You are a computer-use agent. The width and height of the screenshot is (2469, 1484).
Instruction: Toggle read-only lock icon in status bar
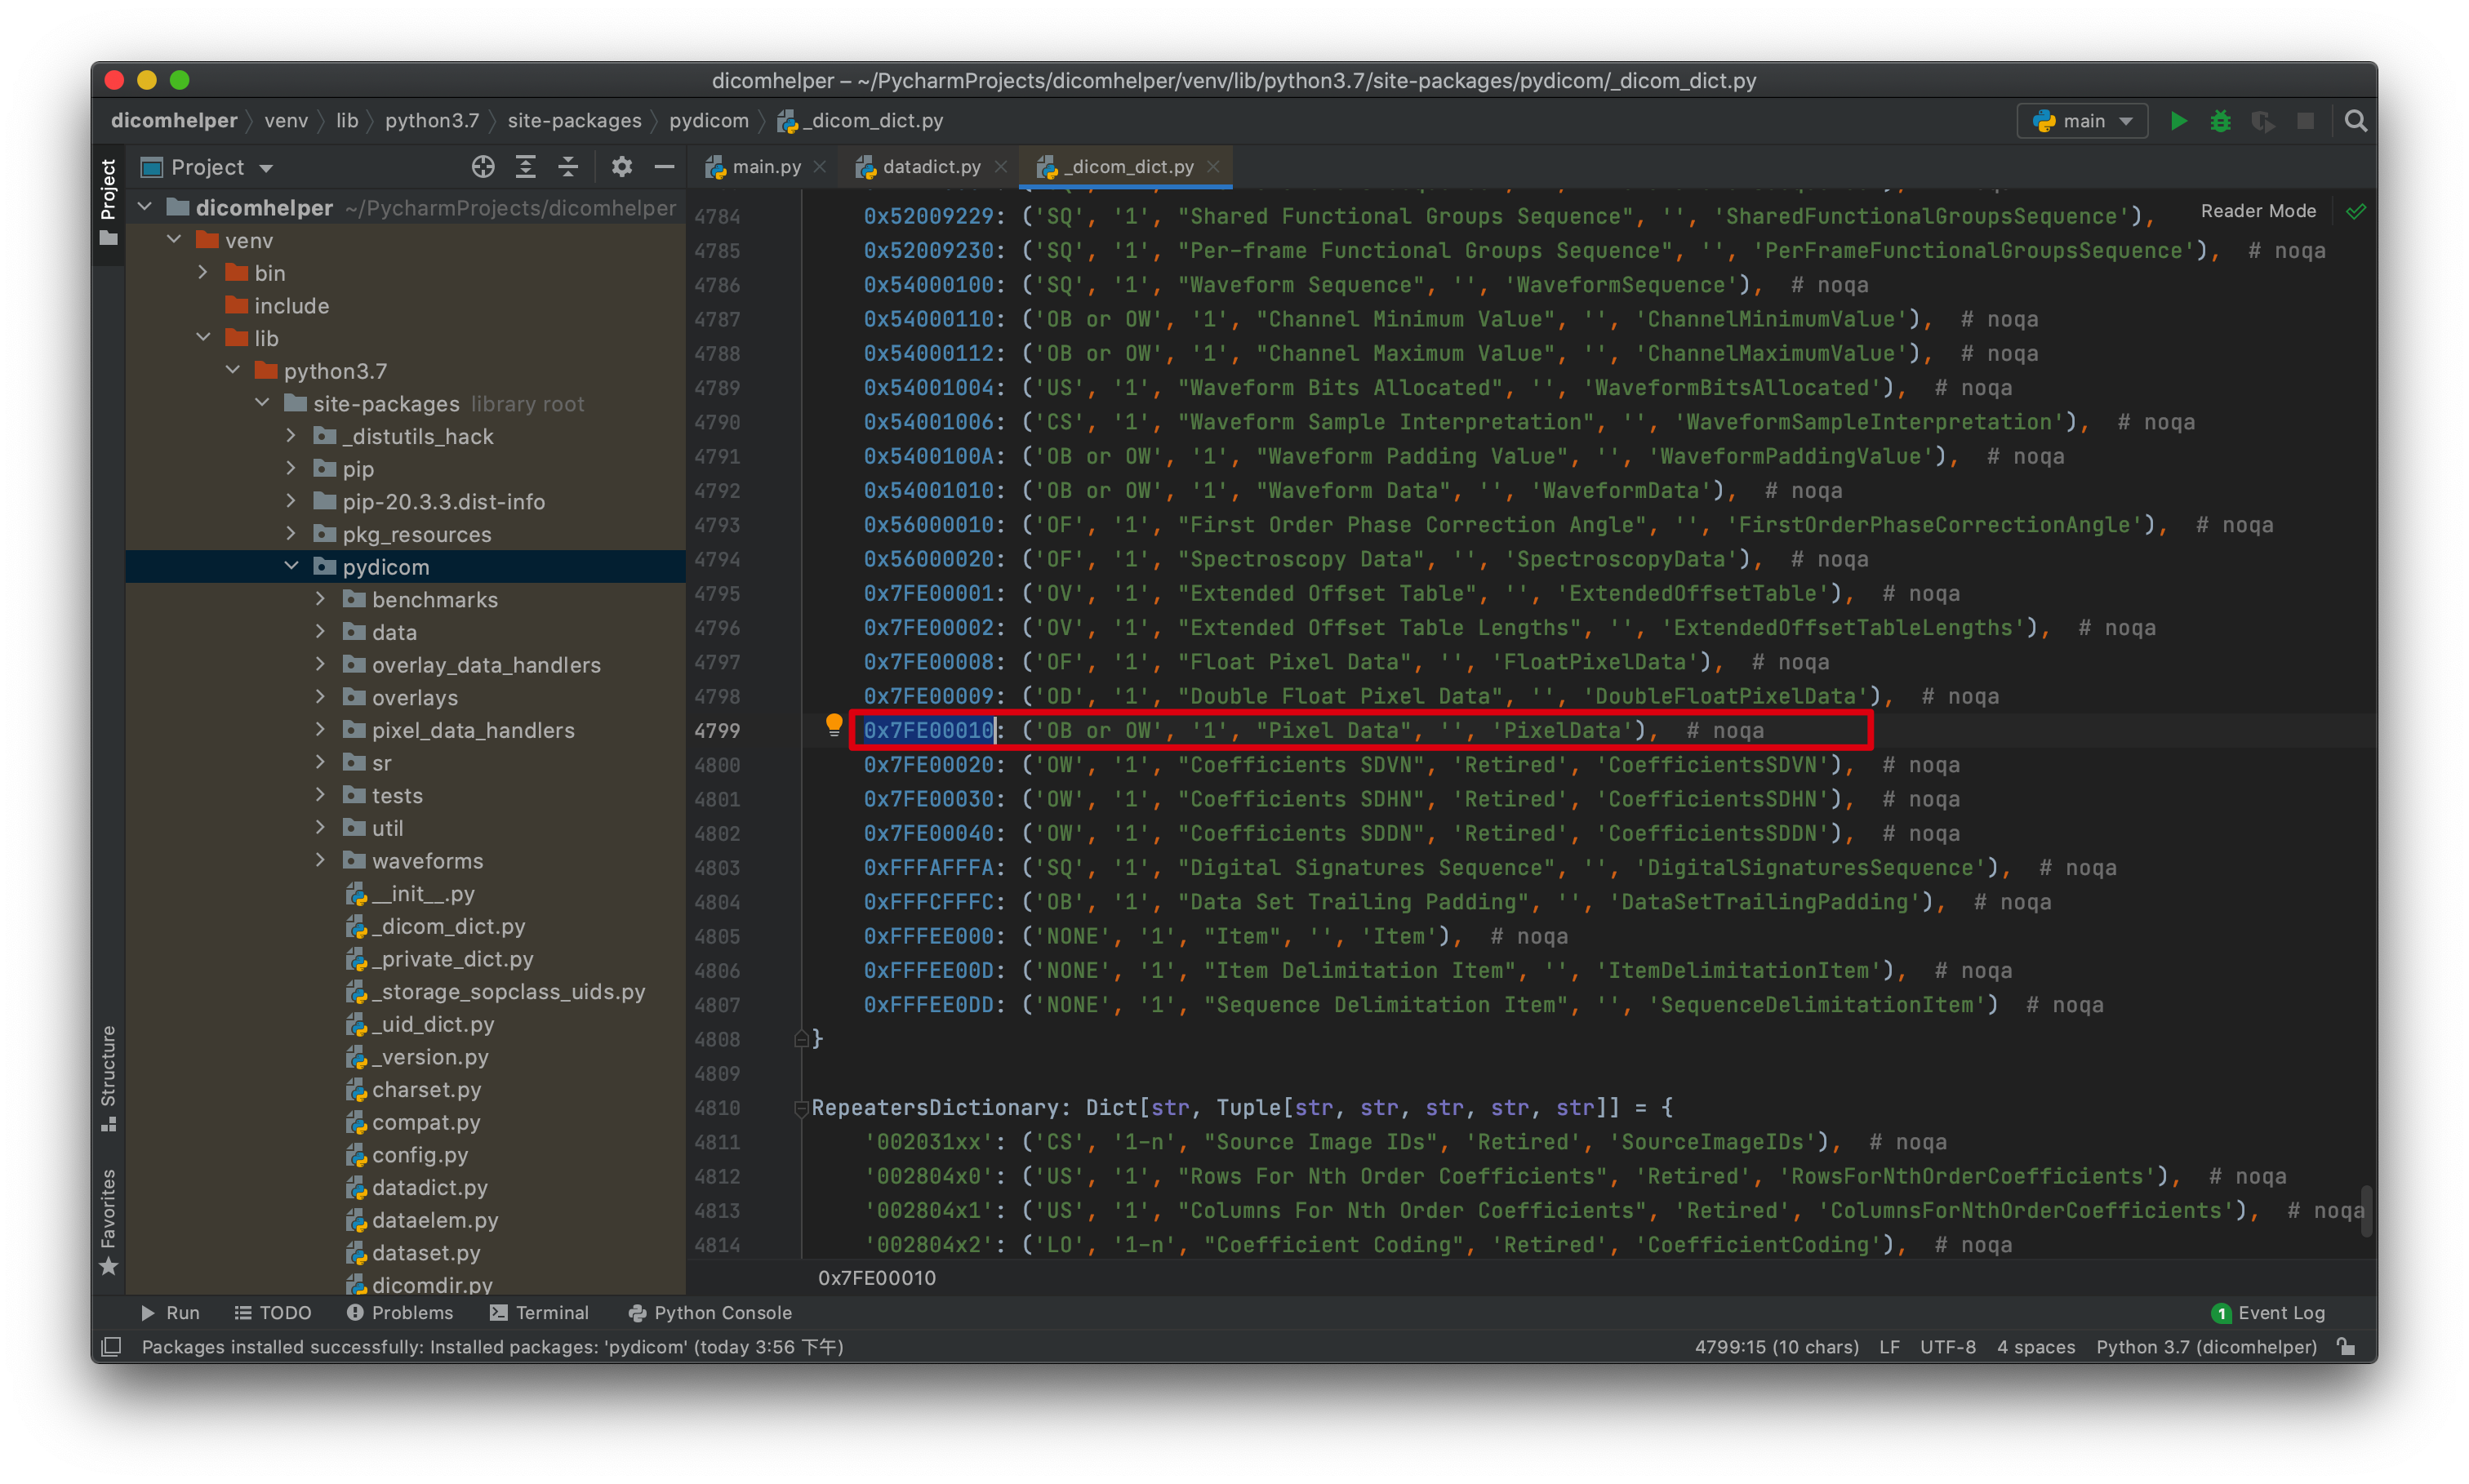2346,1346
